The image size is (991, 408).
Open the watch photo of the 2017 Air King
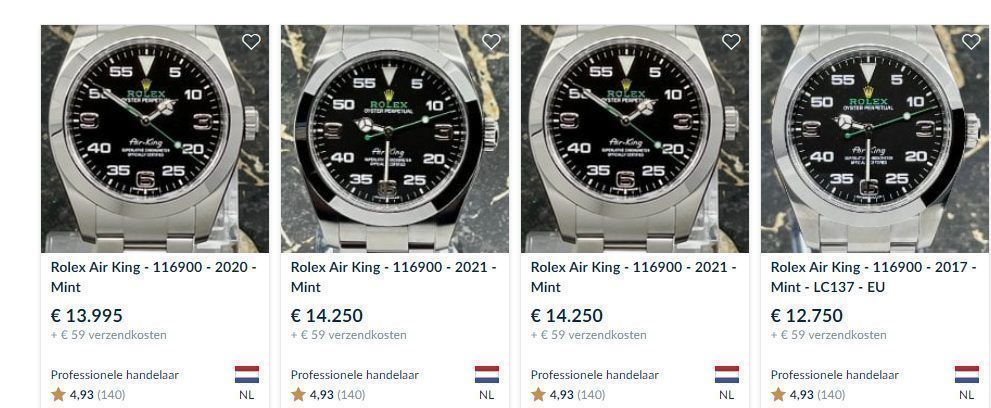[x=875, y=139]
